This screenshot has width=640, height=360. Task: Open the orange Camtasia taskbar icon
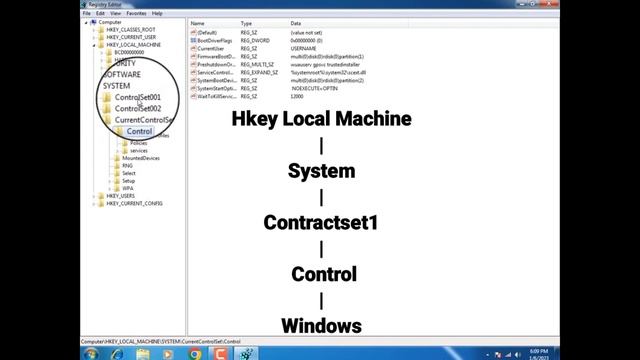(220, 353)
